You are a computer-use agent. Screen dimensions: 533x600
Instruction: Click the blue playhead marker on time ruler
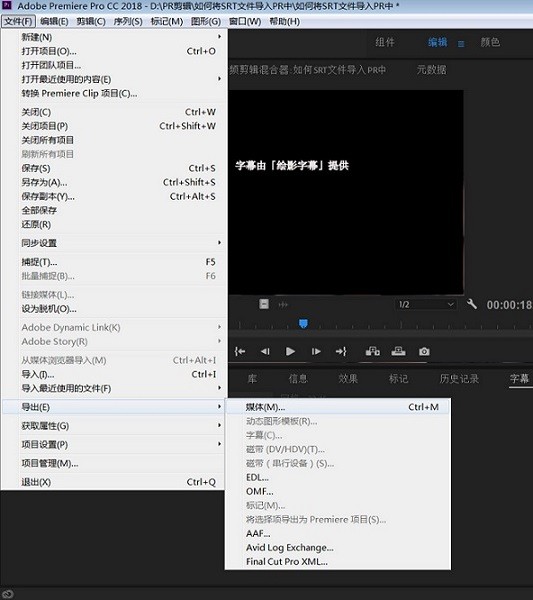(x=303, y=324)
